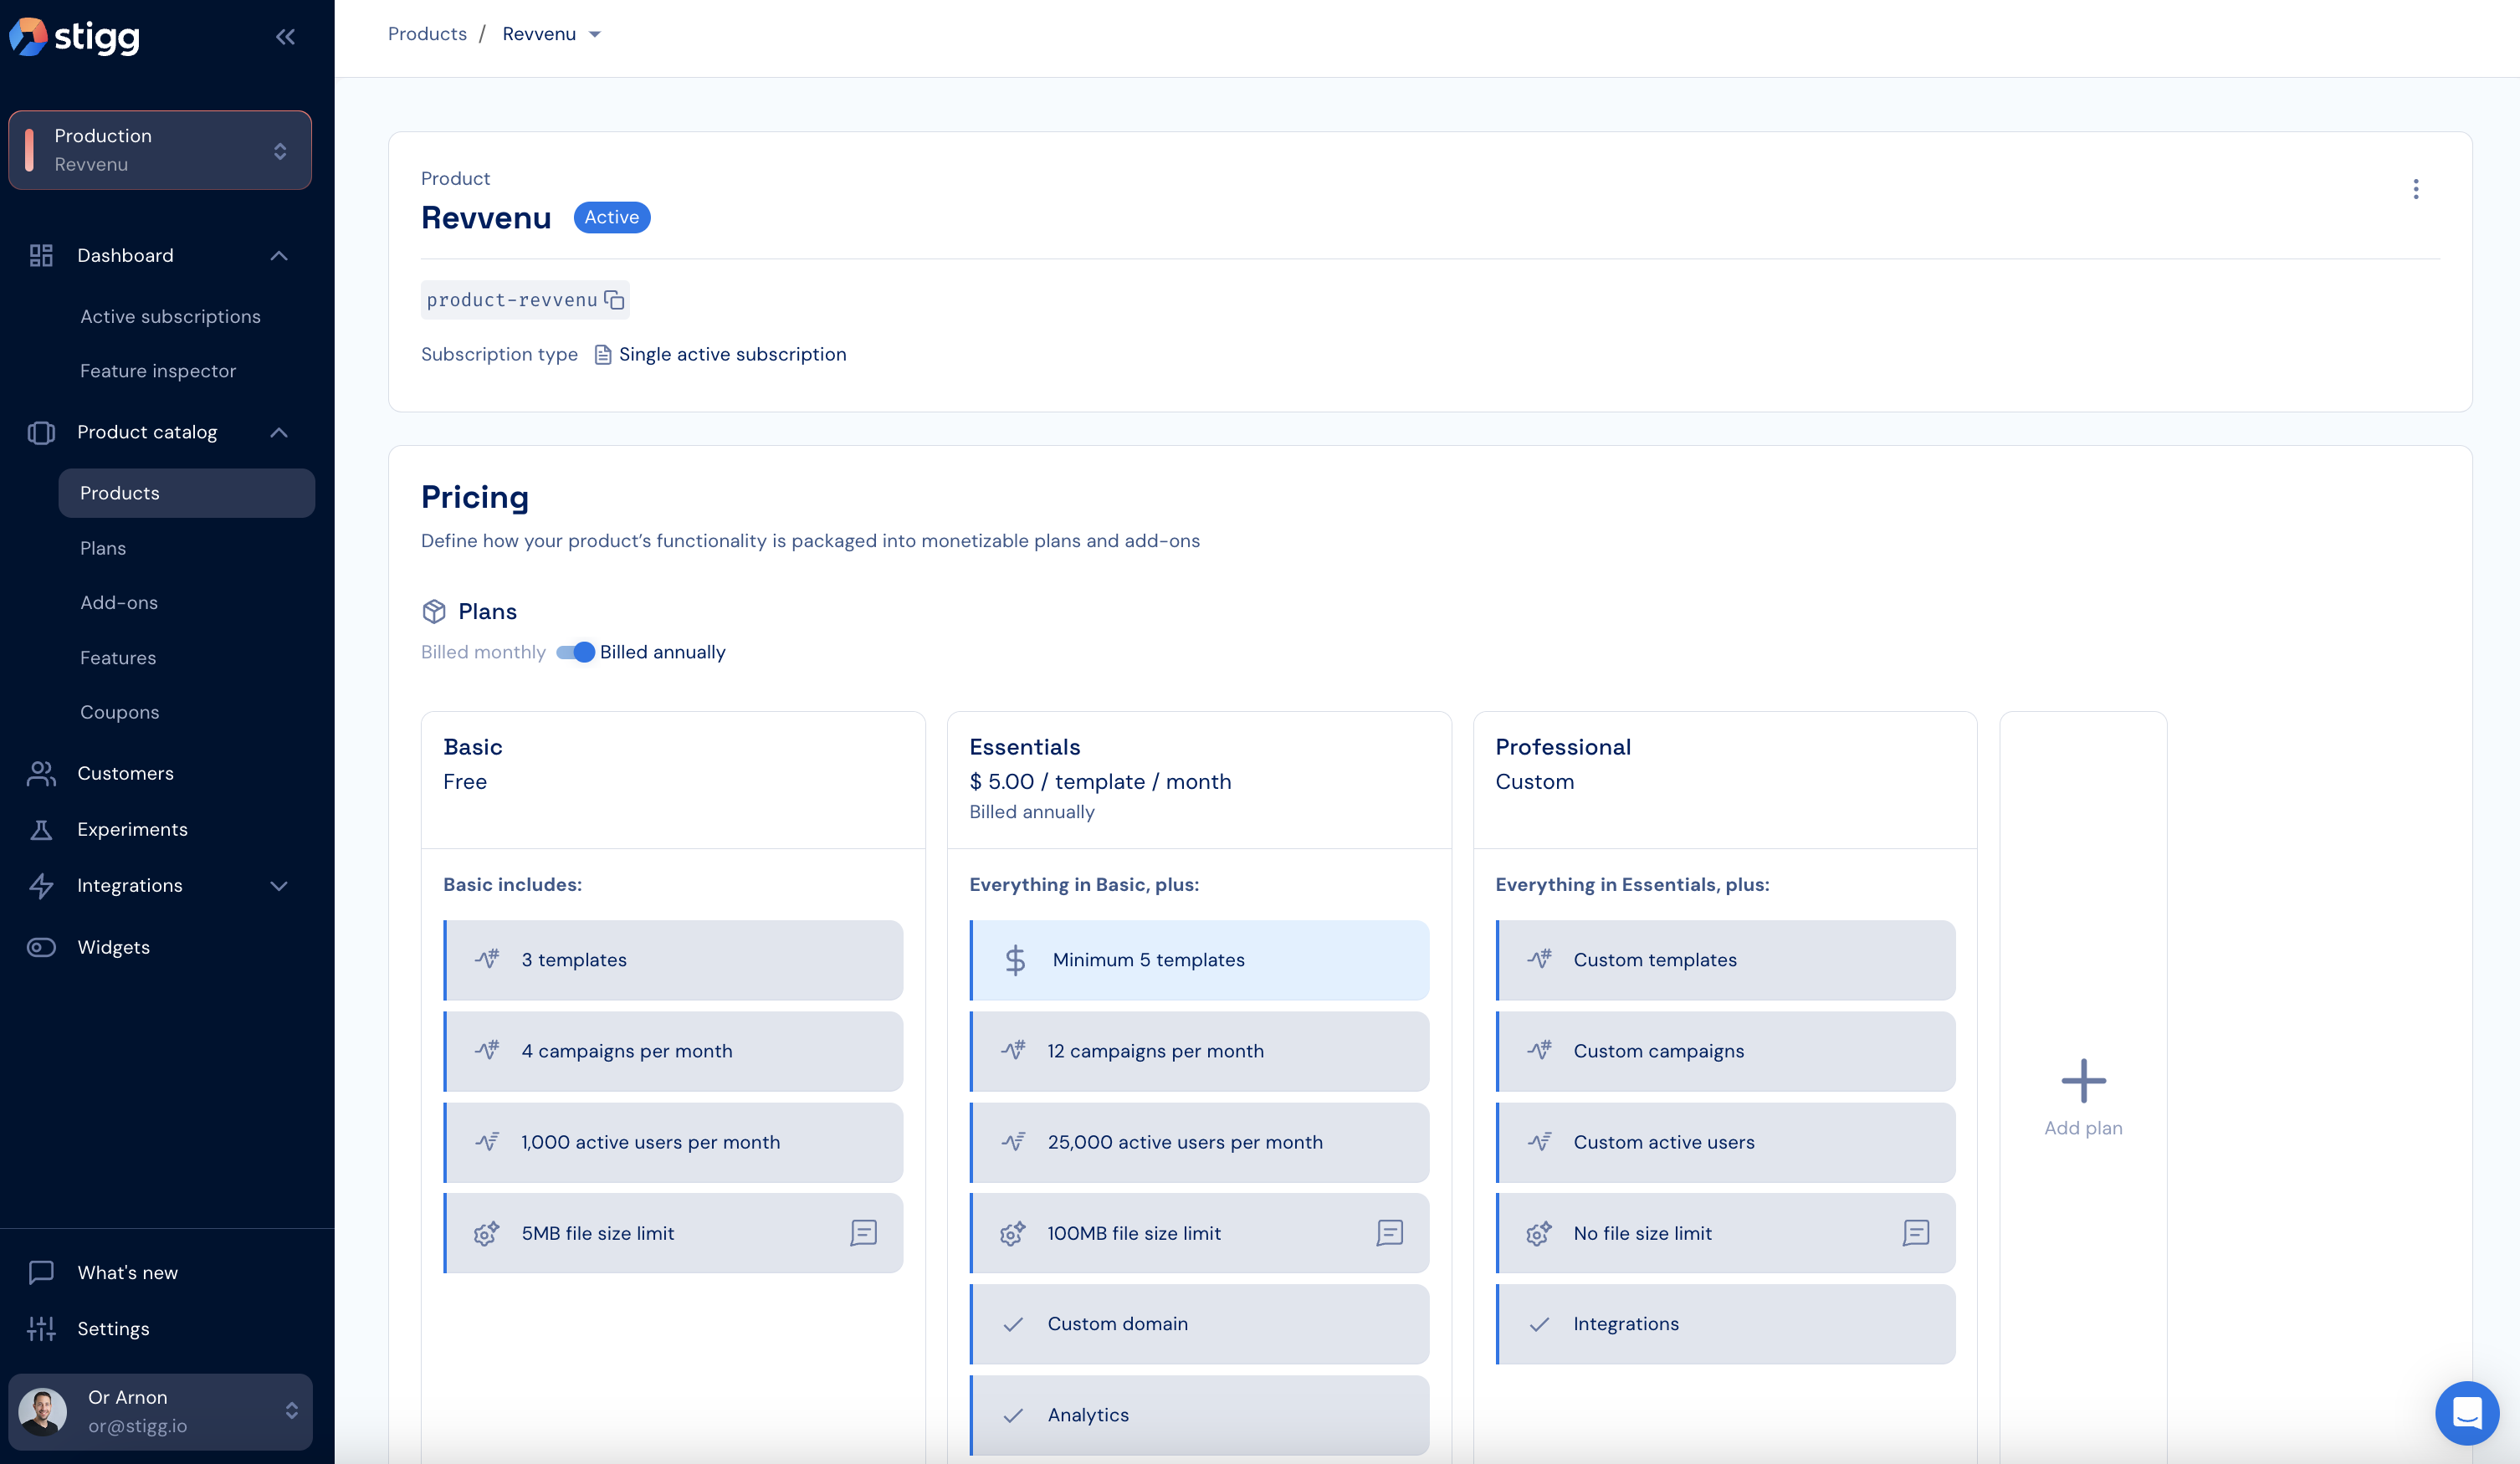Viewport: 2520px width, 1464px height.
Task: Click the Products breadcrumb link
Action: (427, 34)
